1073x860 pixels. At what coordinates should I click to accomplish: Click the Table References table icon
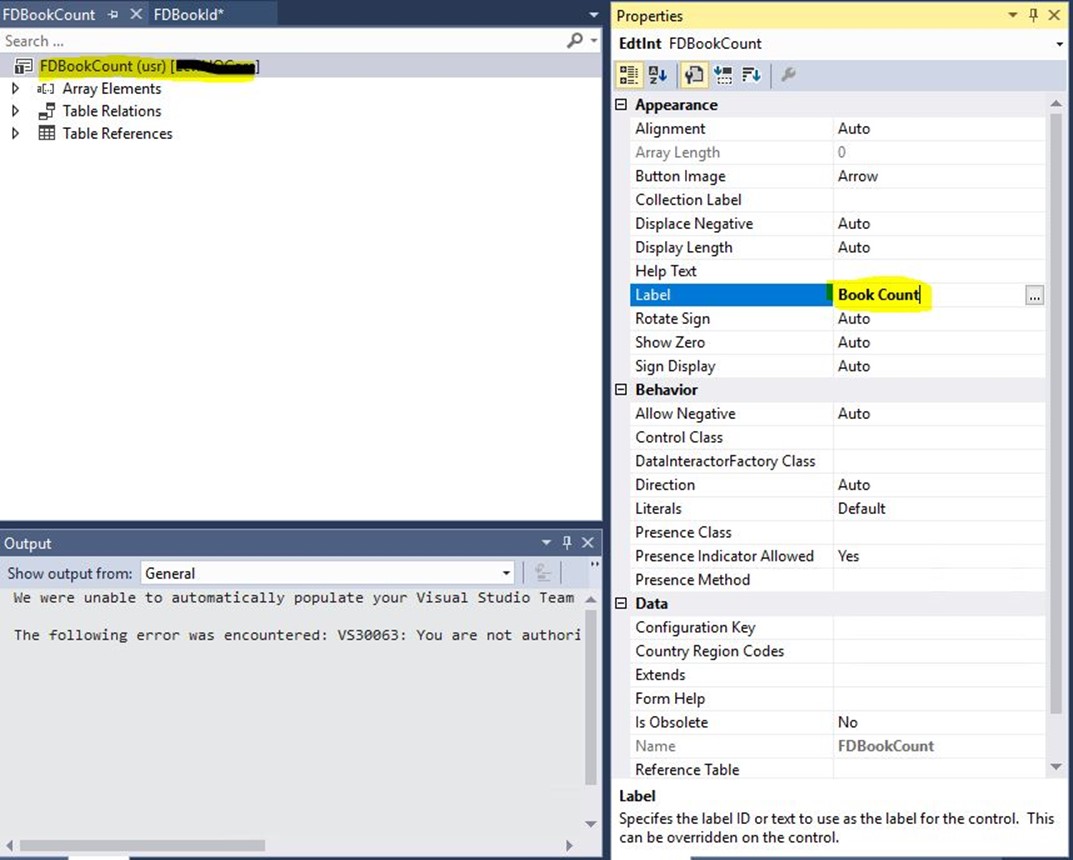click(46, 133)
